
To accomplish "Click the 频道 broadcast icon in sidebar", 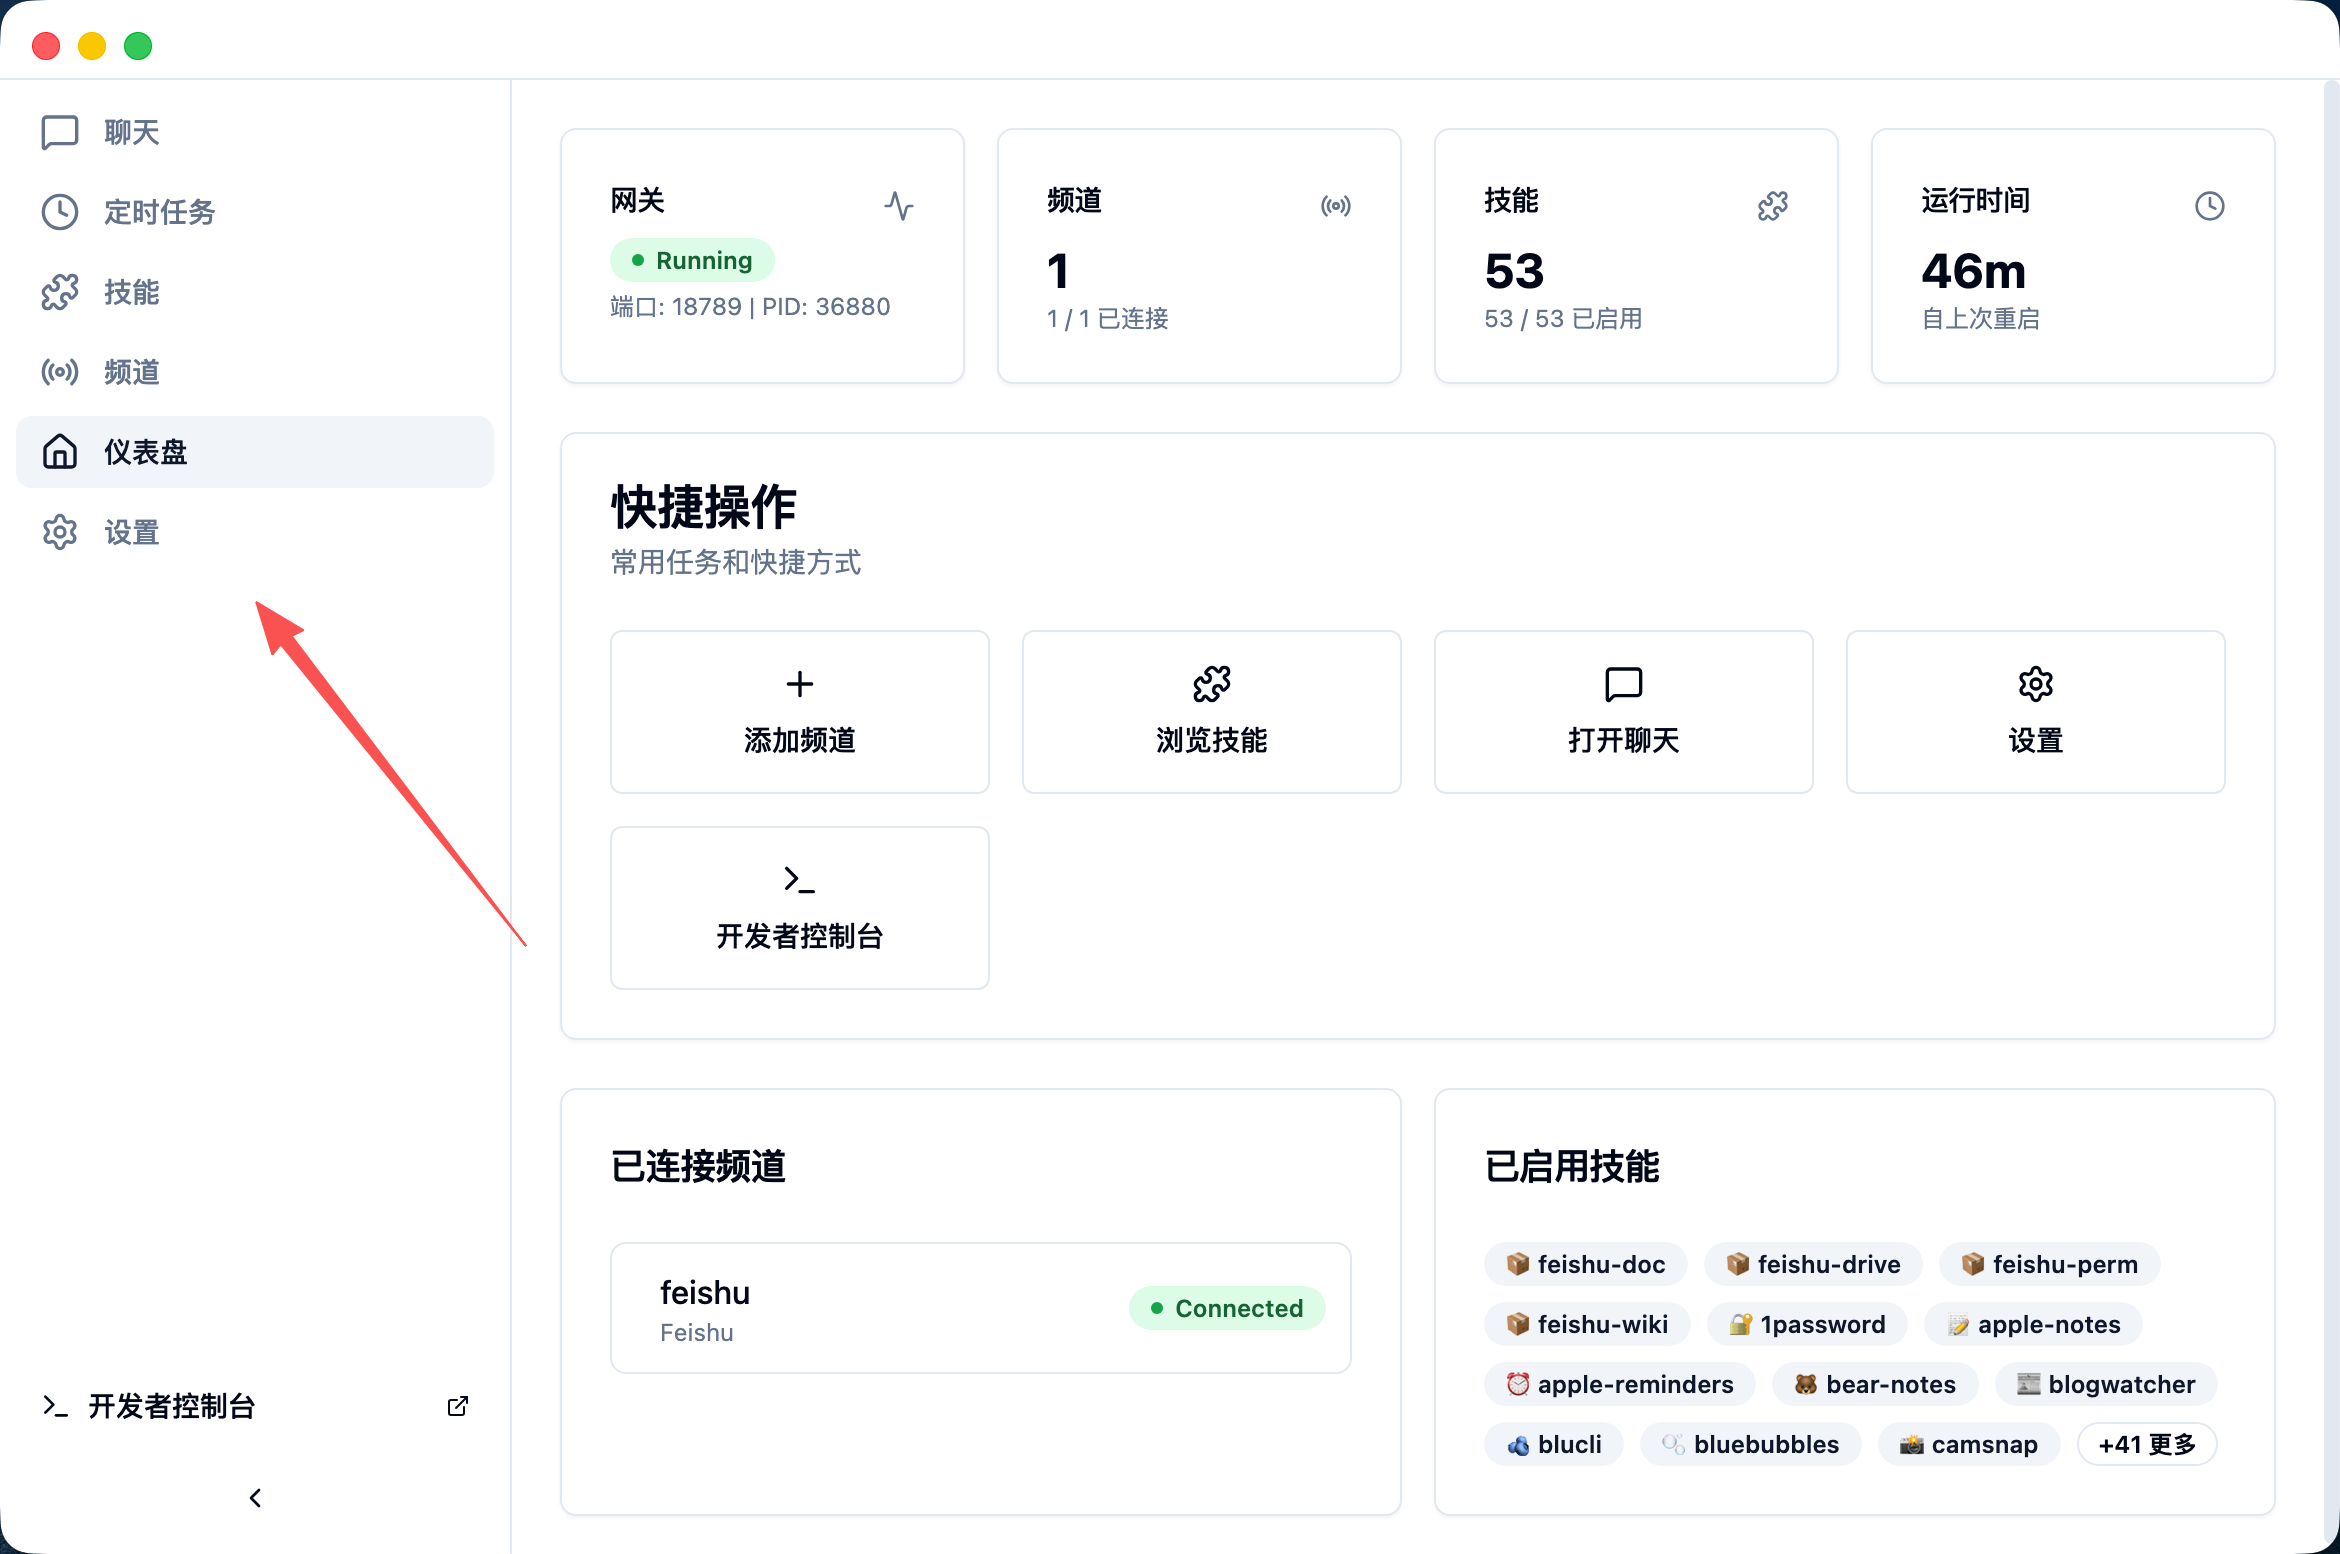I will [x=59, y=372].
